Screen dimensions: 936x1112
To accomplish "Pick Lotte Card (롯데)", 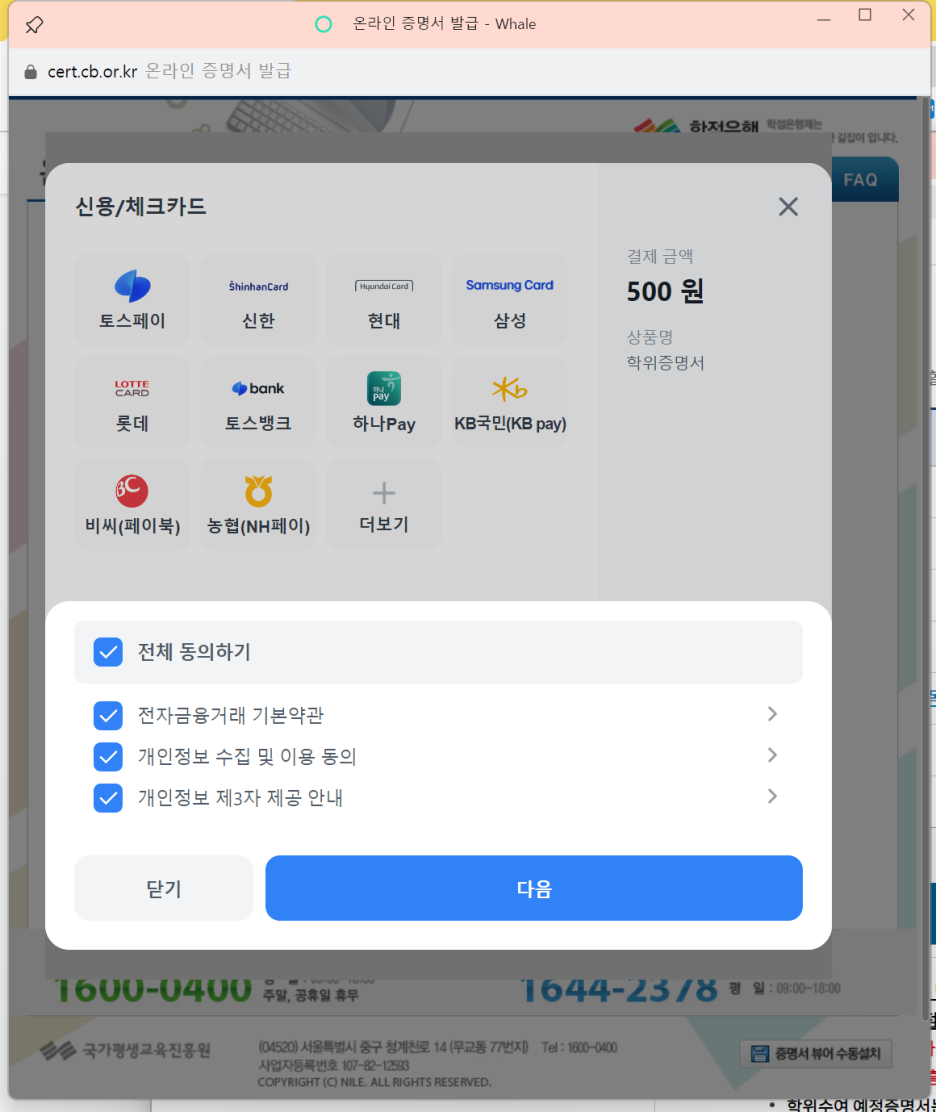I will pyautogui.click(x=133, y=402).
